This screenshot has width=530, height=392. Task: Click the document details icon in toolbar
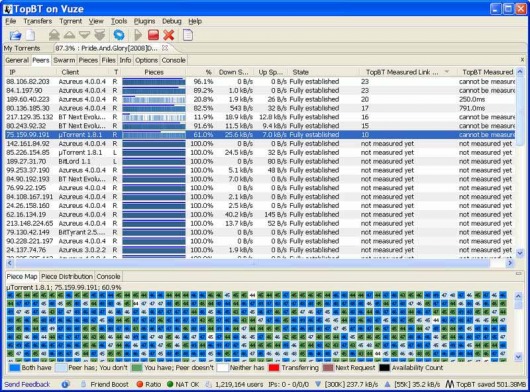[x=188, y=35]
